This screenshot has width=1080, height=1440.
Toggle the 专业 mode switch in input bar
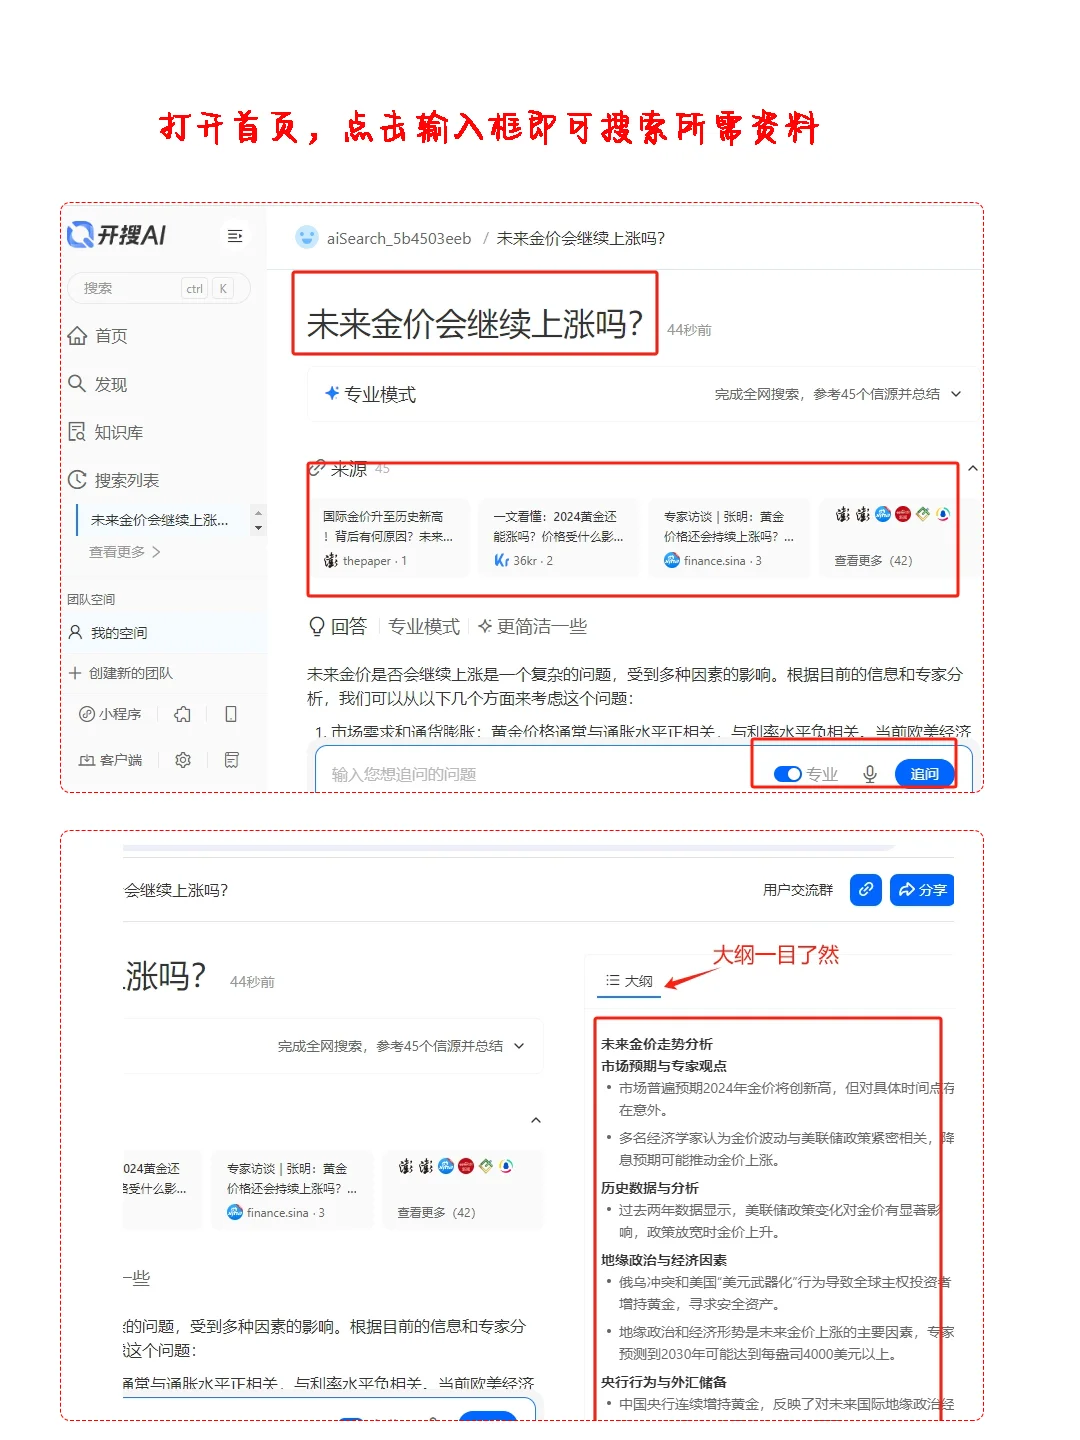789,773
